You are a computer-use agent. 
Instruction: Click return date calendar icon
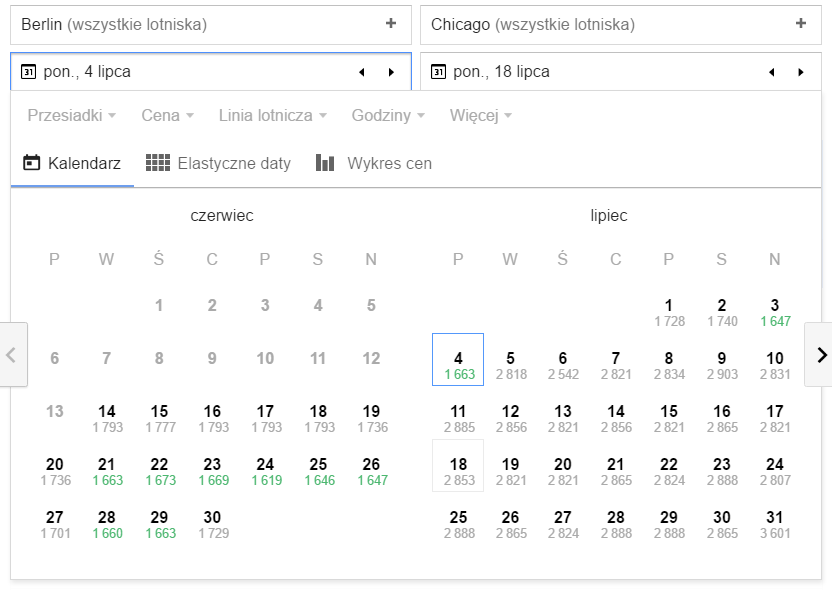pyautogui.click(x=438, y=72)
